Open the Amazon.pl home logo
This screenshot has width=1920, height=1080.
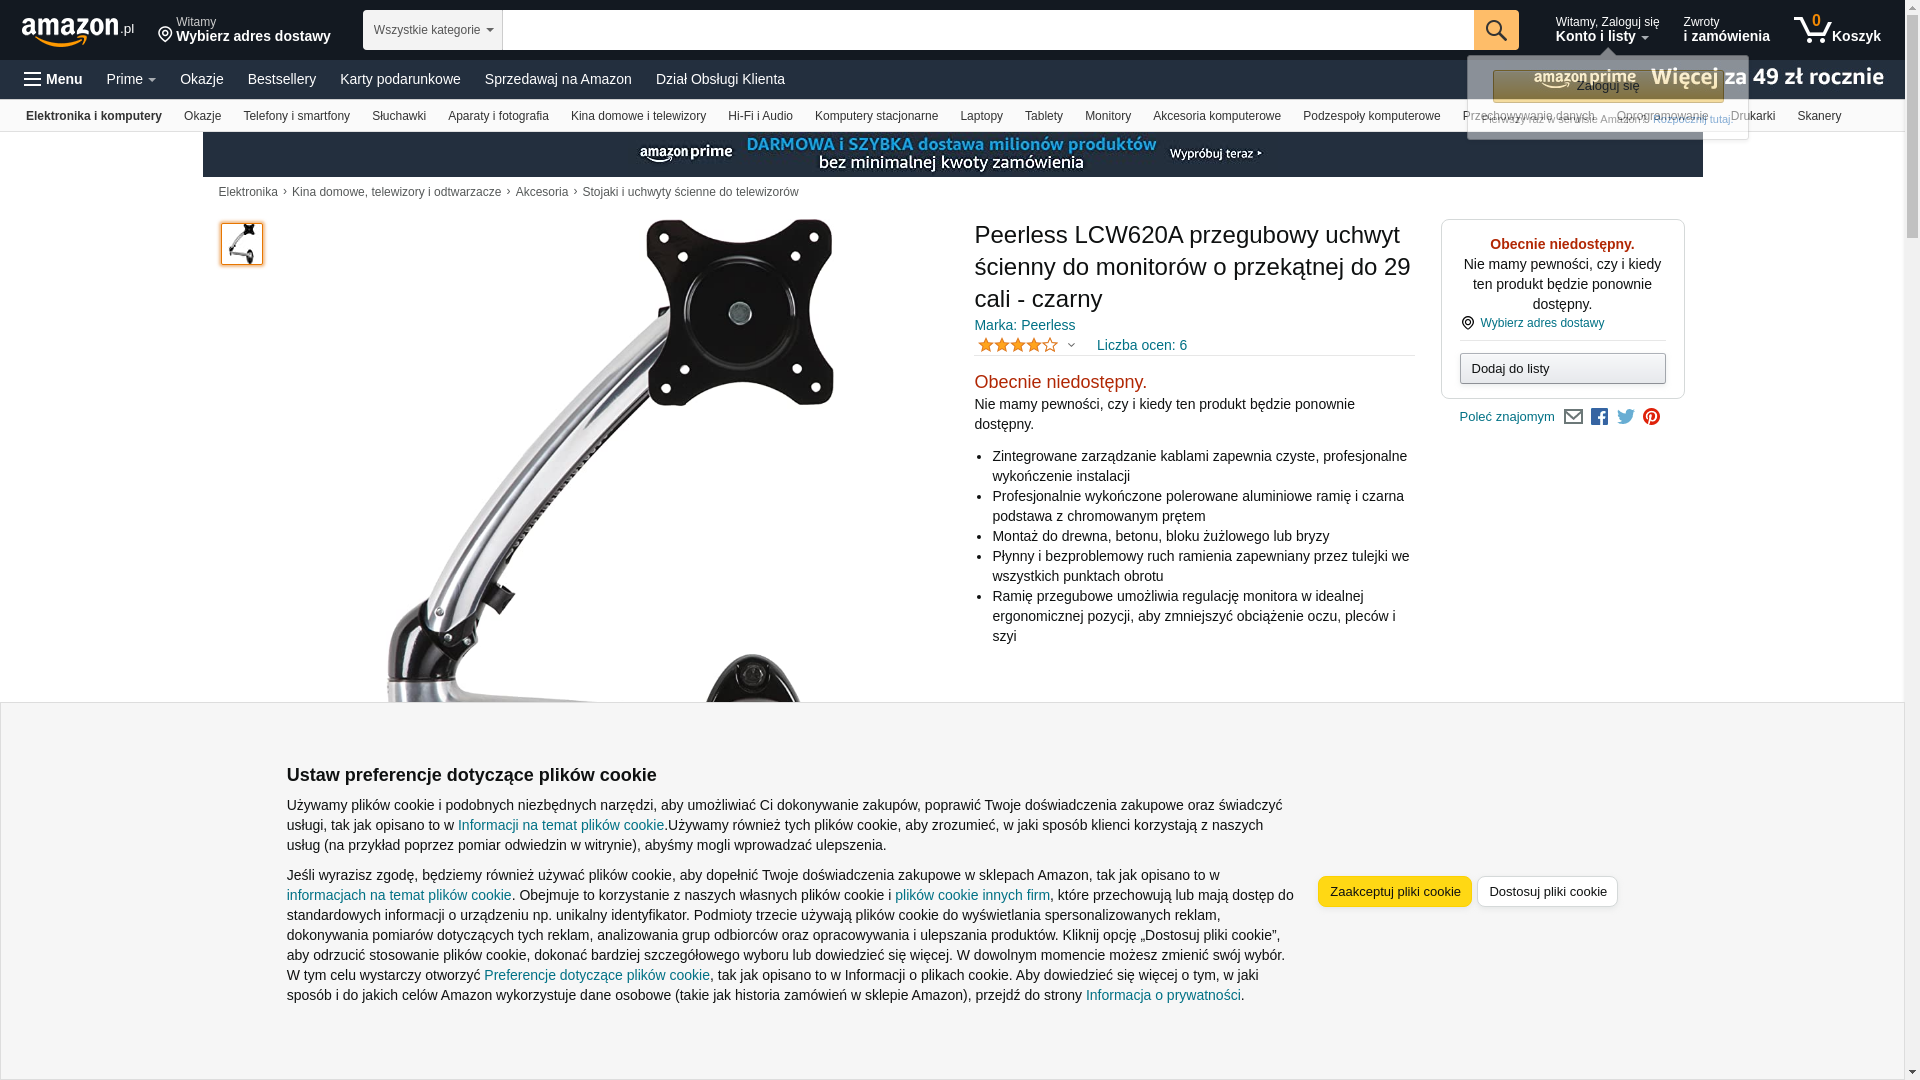77,31
